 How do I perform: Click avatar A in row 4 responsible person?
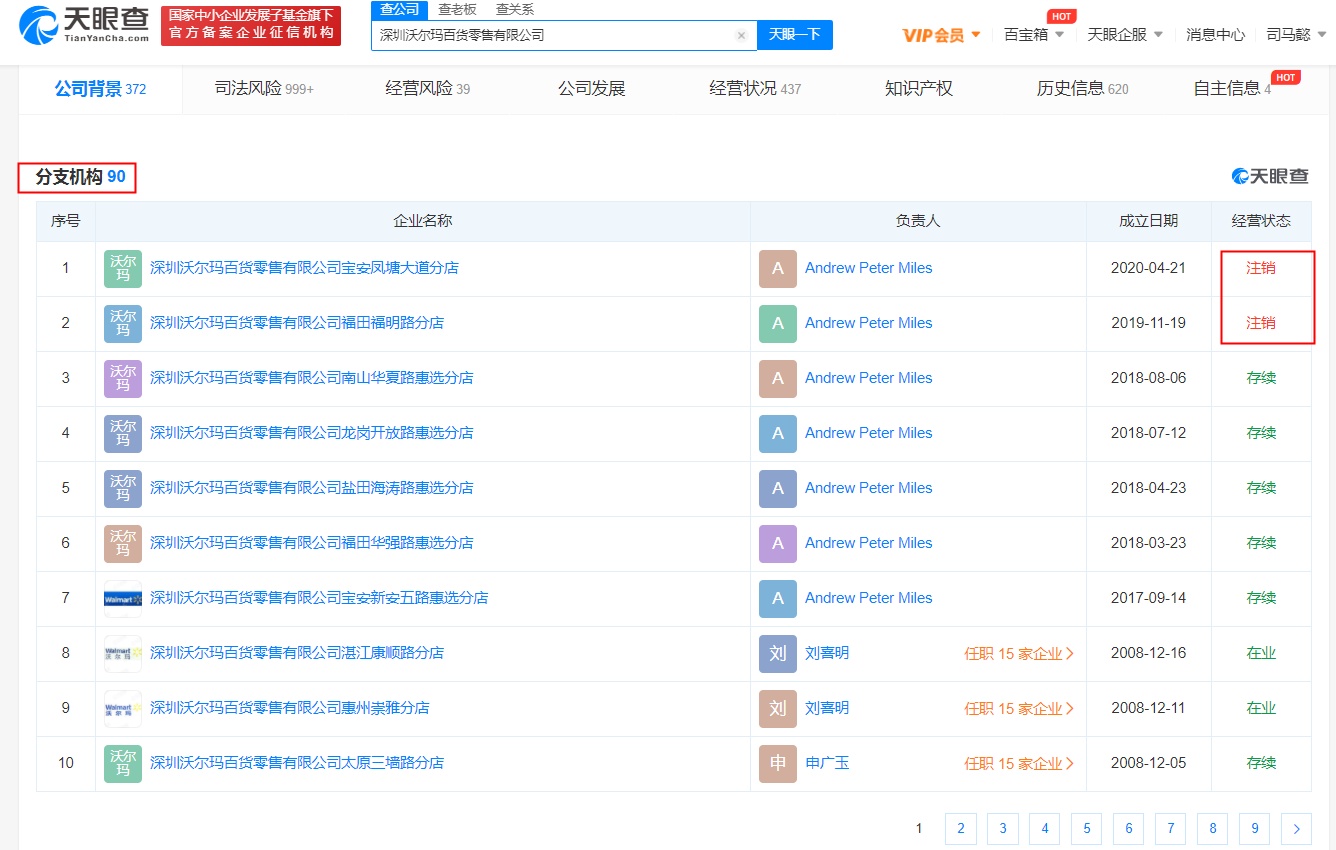(x=778, y=433)
